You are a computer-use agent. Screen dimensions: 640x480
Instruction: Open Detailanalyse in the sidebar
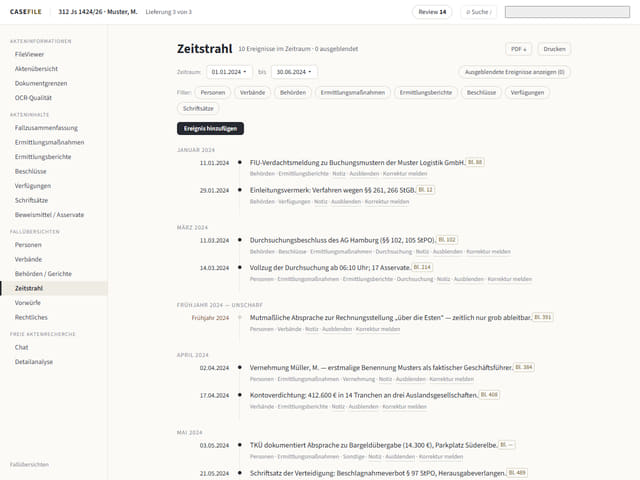tap(34, 362)
